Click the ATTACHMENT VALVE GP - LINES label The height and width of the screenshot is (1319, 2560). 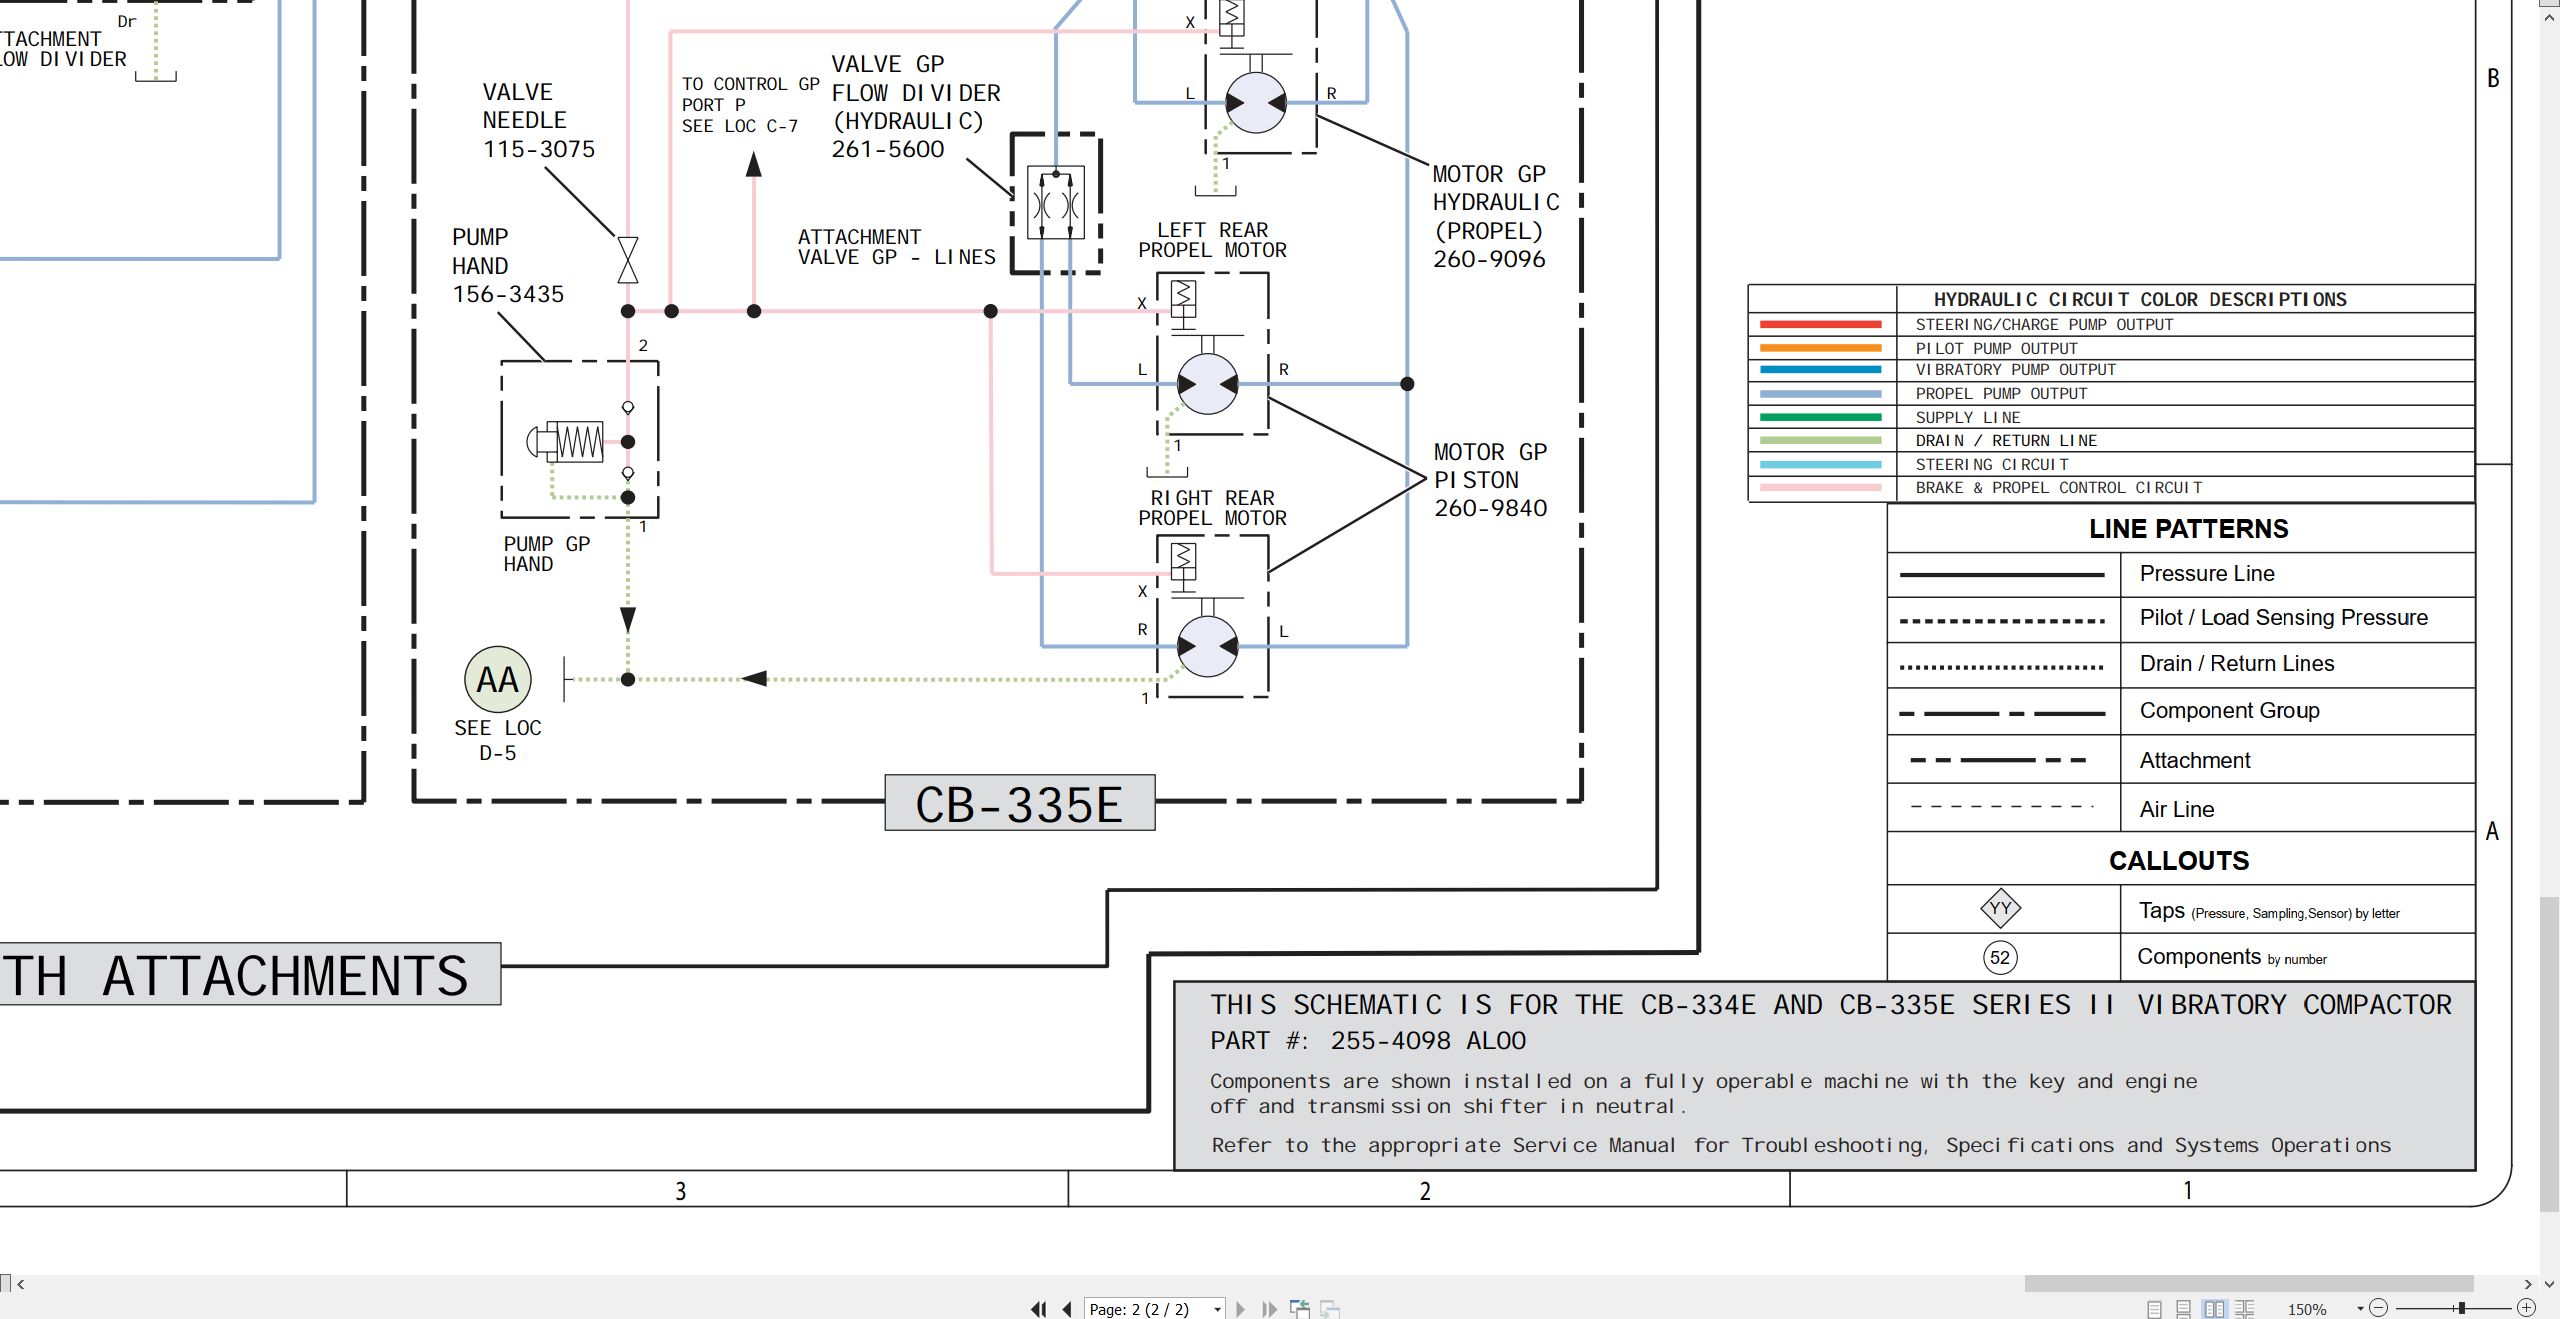(897, 247)
